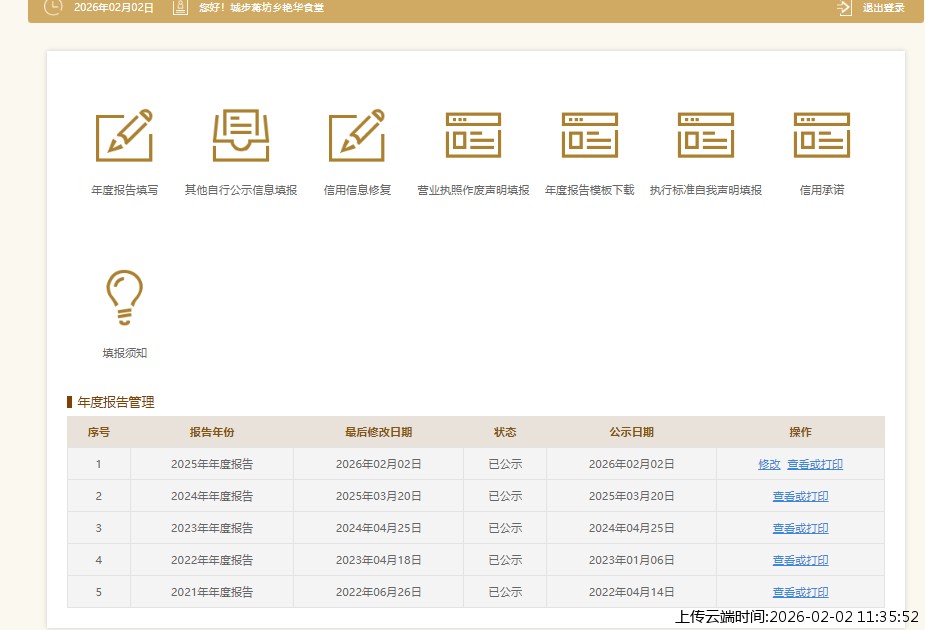The image size is (925, 630).
Task: View or print the 2021年年度报告
Action: 800,592
